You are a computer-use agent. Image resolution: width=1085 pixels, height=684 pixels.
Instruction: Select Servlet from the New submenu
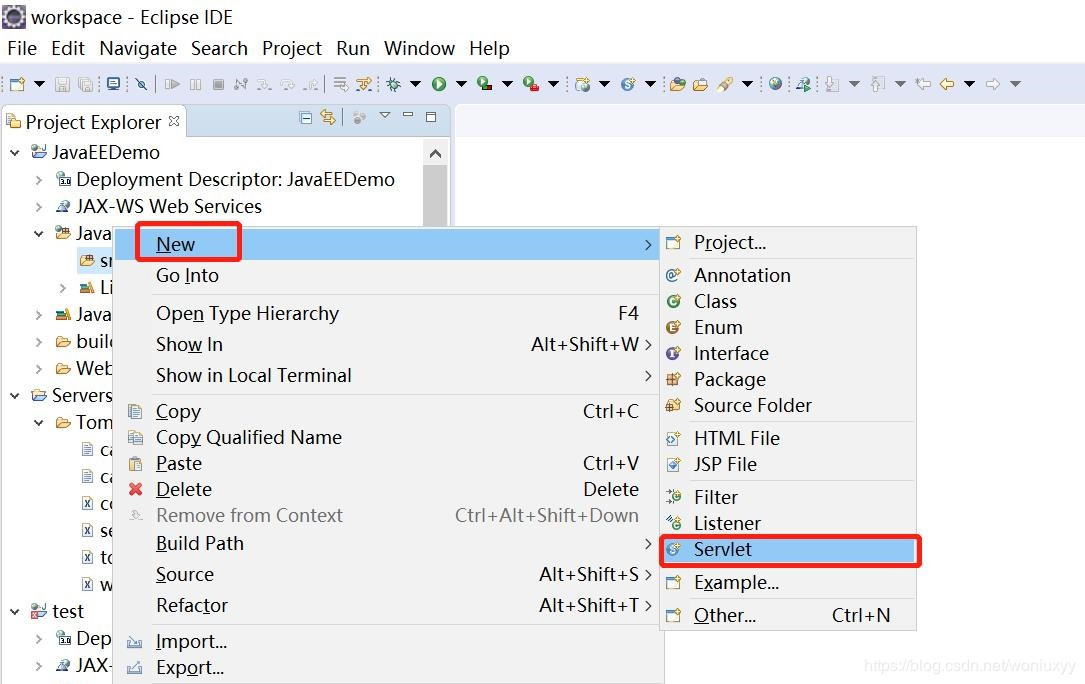point(789,550)
